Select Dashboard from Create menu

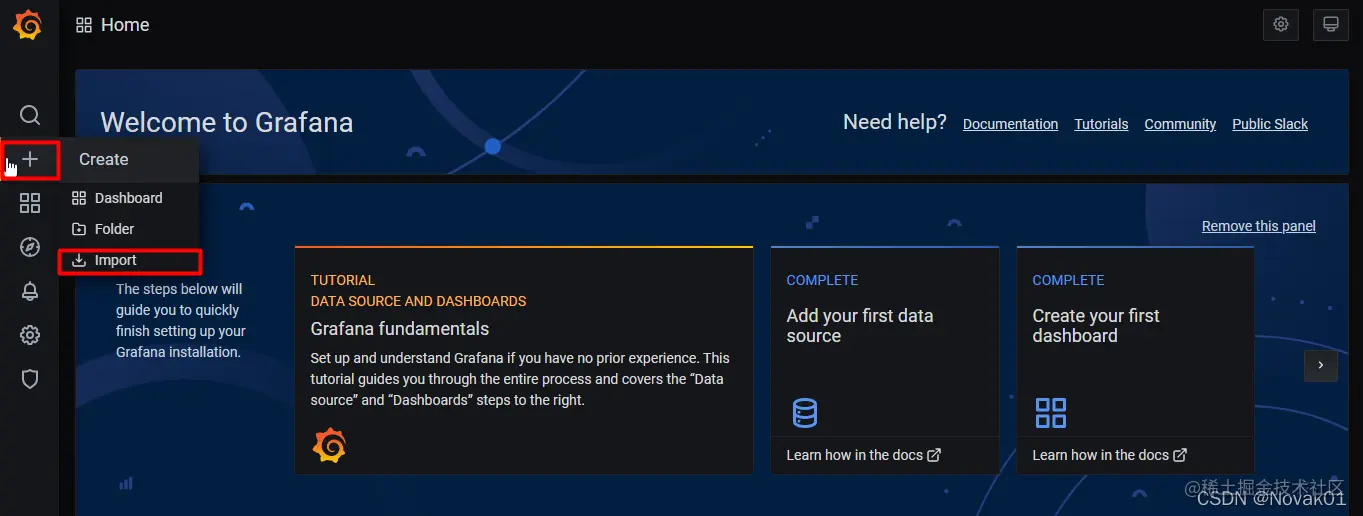(129, 198)
